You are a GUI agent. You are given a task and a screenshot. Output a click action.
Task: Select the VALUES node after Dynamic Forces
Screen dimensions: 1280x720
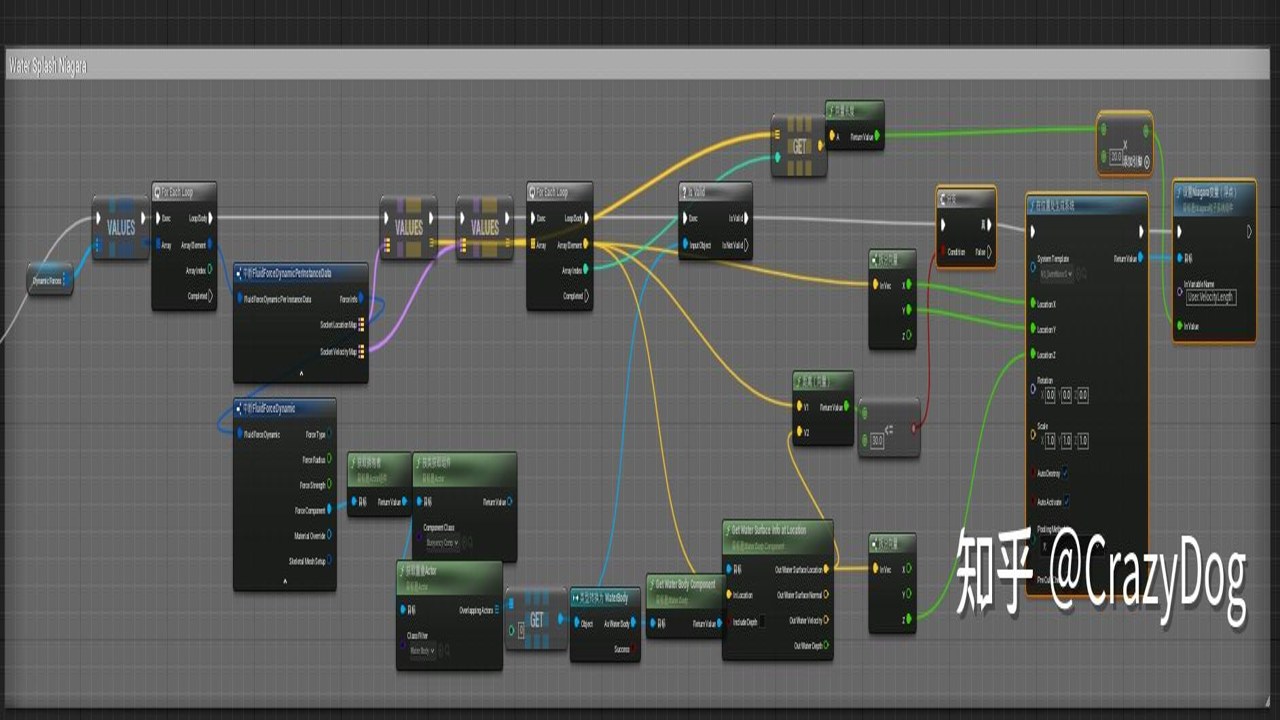click(121, 227)
